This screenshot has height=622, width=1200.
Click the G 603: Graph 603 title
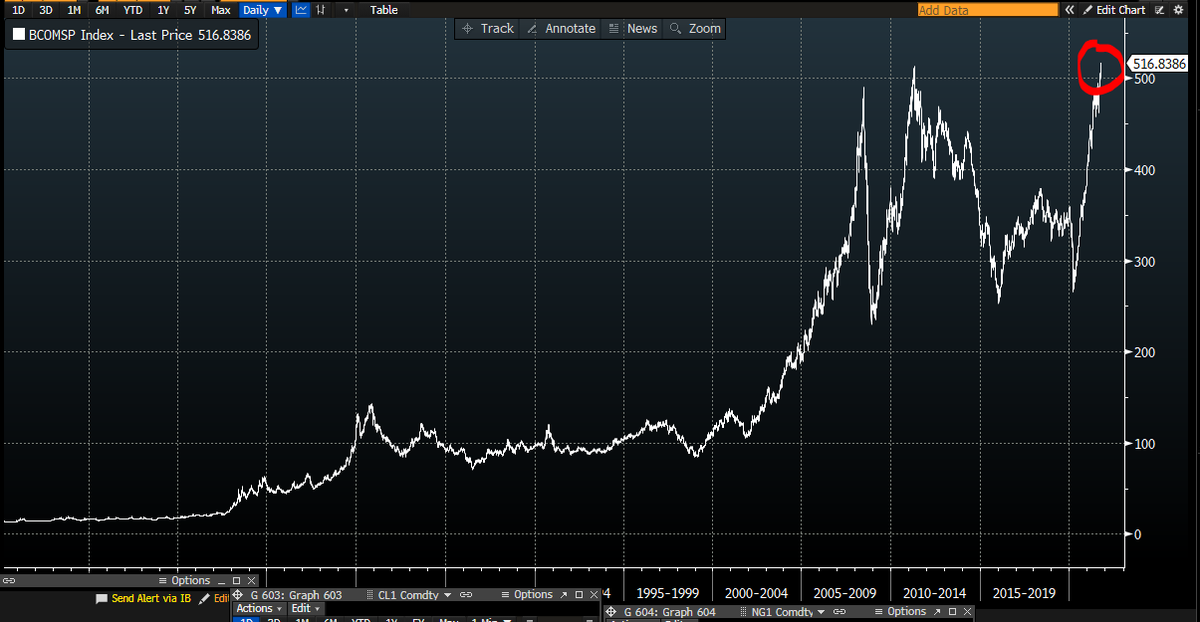296,595
